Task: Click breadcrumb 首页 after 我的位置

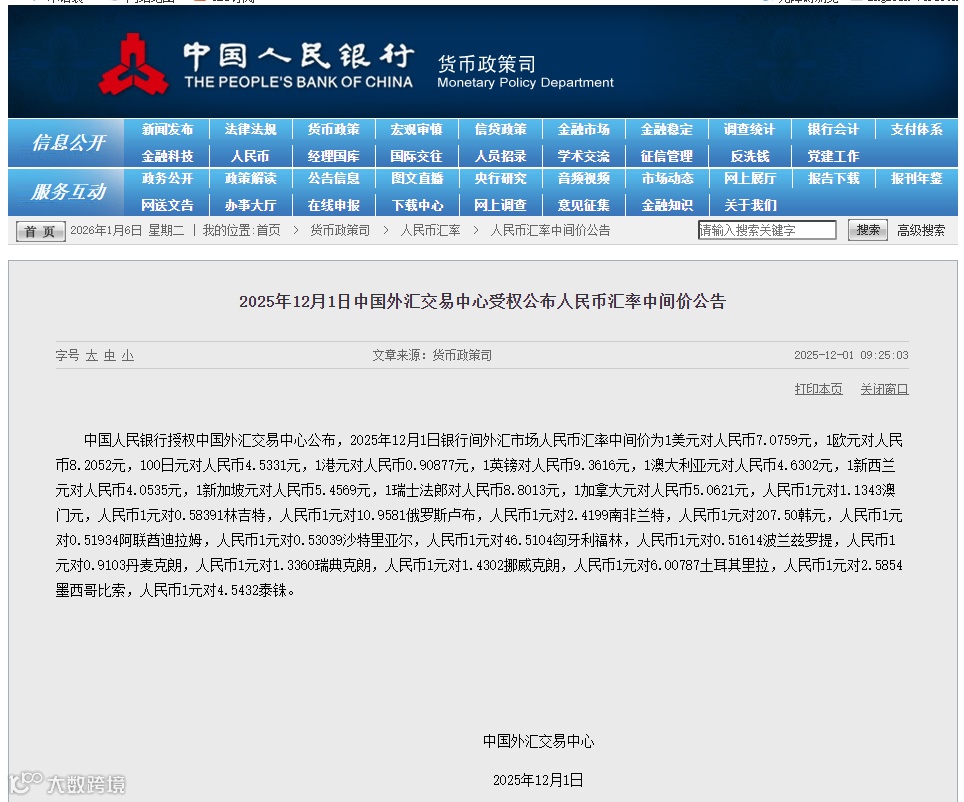Action: 268,231
